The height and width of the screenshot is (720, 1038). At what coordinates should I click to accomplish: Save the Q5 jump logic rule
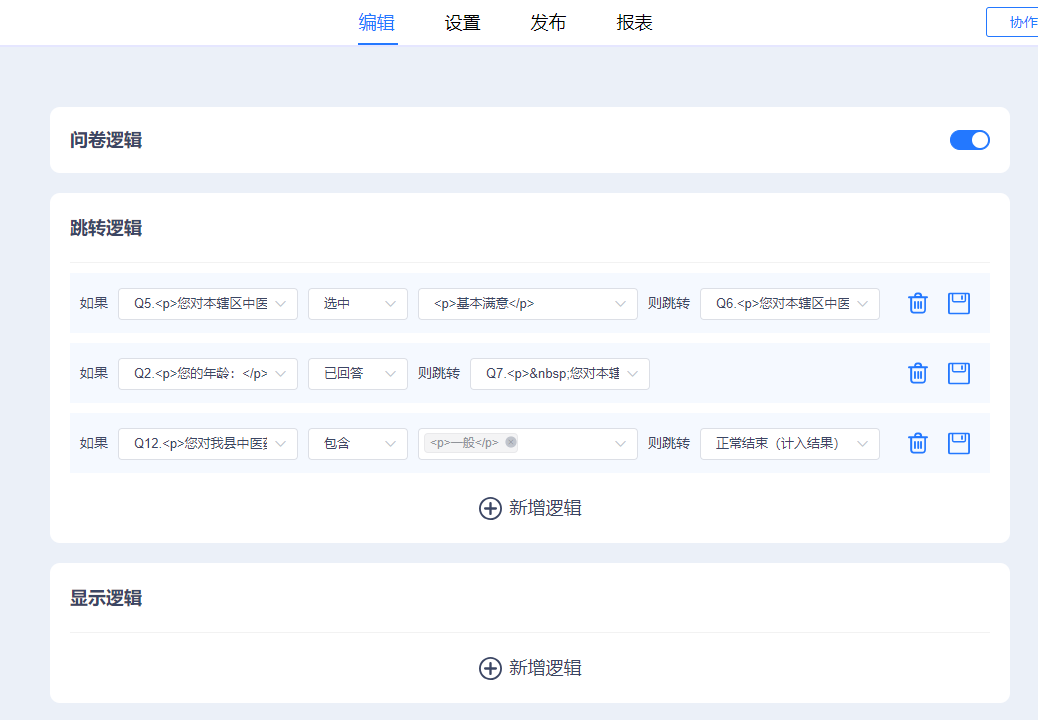click(x=959, y=304)
